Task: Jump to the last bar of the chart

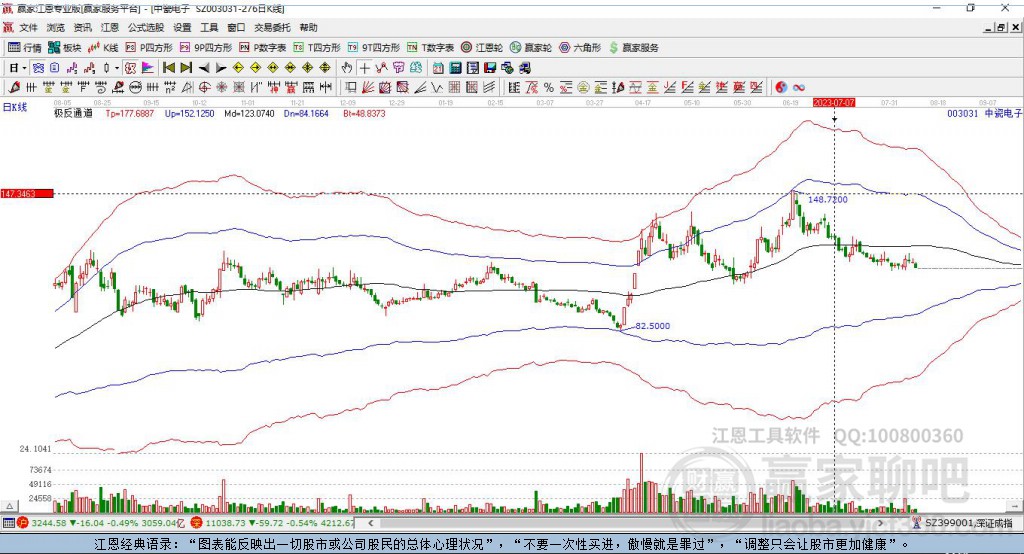Action: click(x=186, y=68)
